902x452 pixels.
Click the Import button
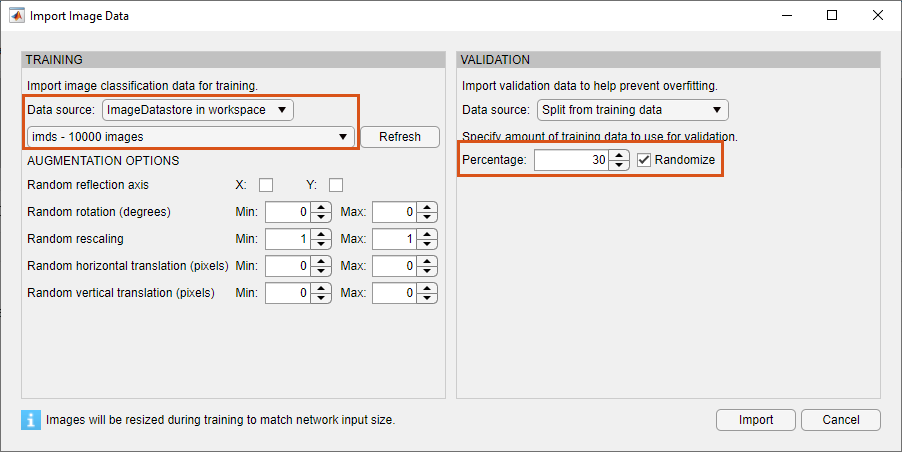point(756,420)
